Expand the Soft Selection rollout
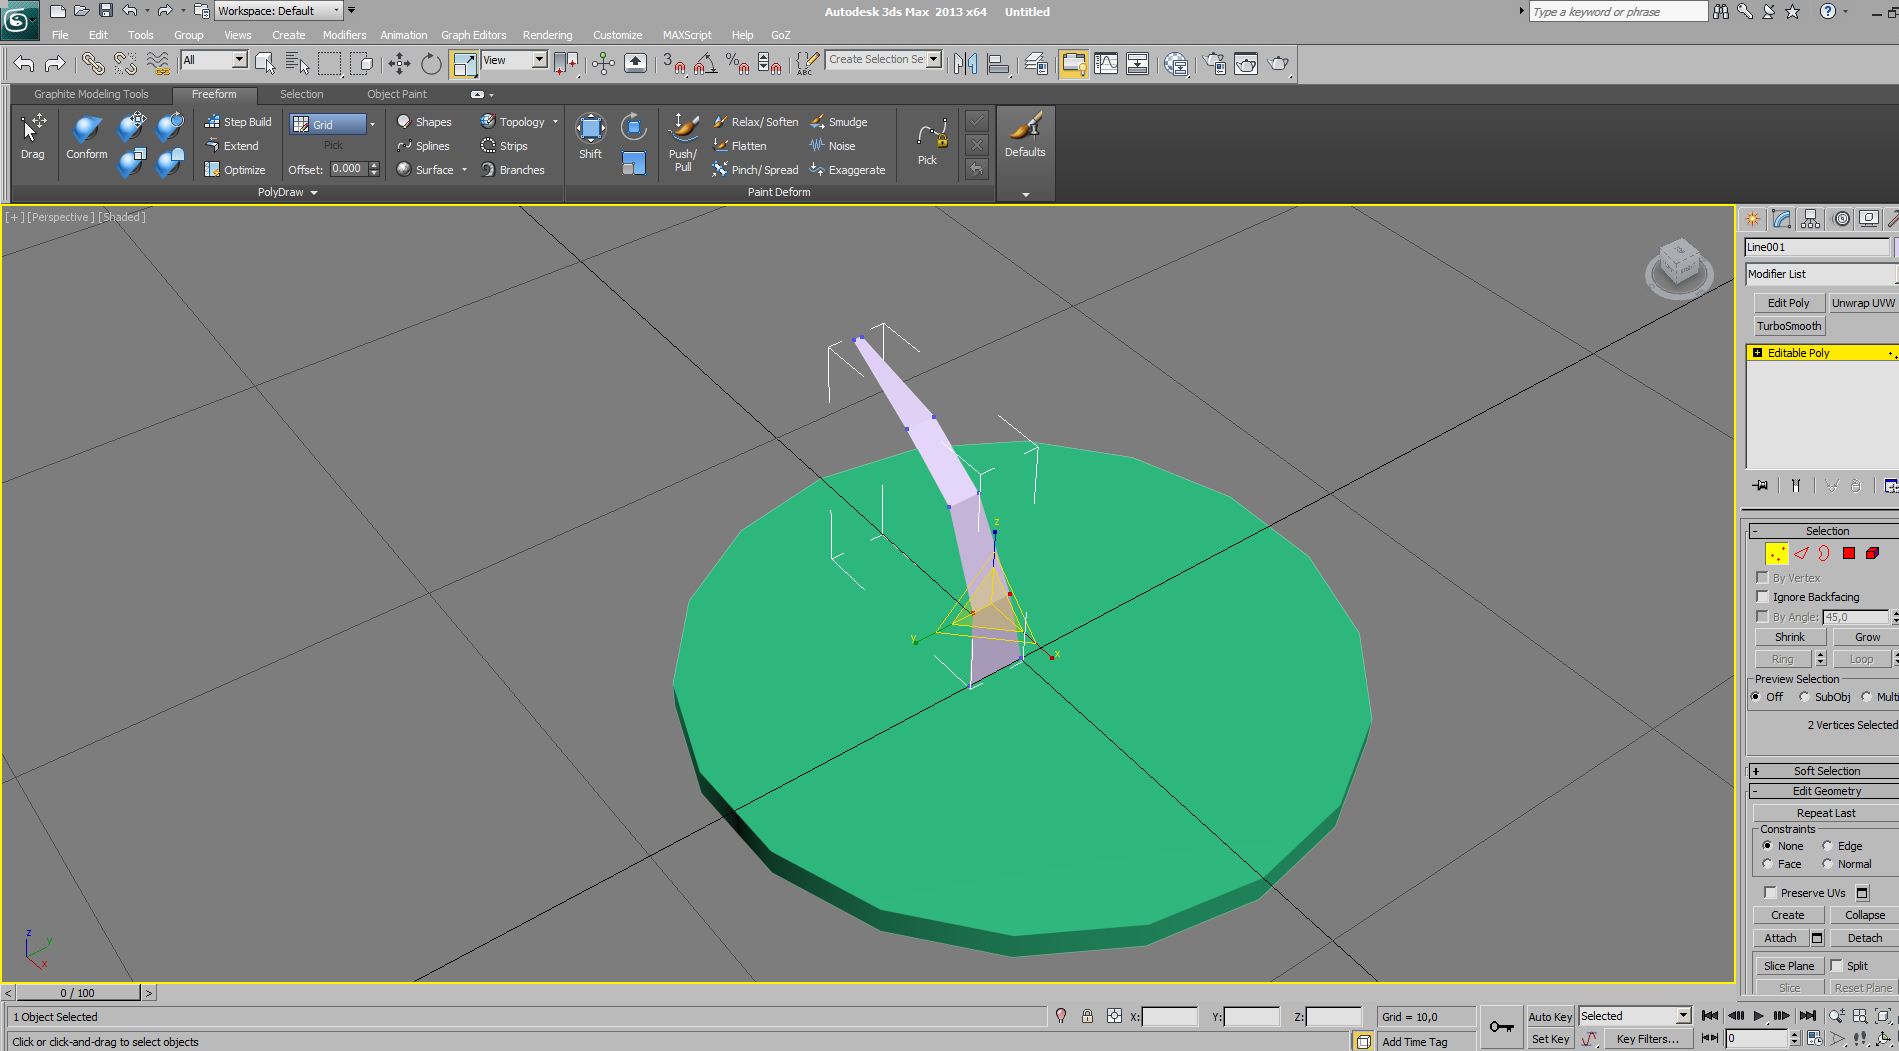Viewport: 1899px width, 1051px height. pos(1825,771)
